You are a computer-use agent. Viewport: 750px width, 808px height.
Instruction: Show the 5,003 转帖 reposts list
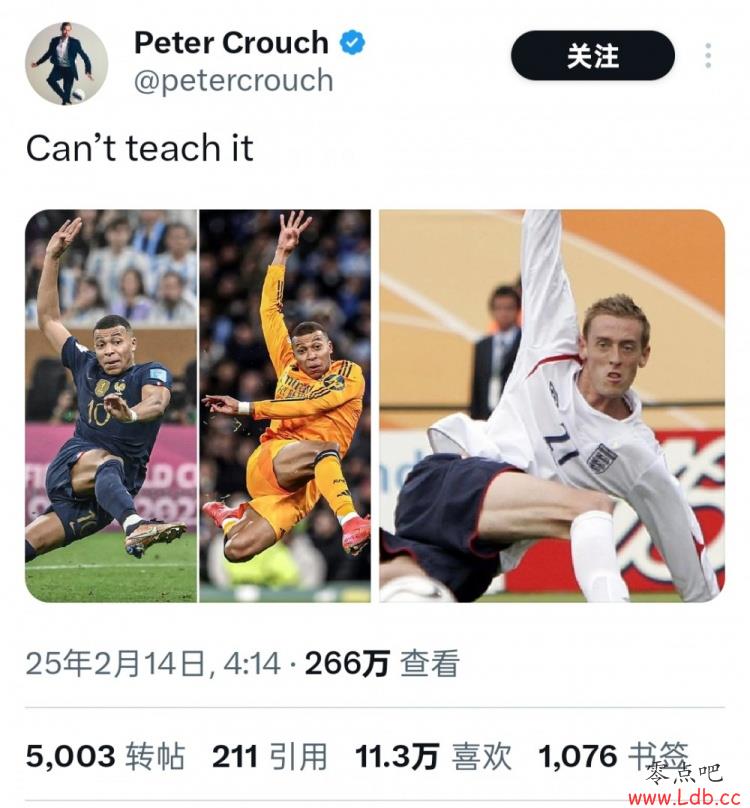[105, 756]
